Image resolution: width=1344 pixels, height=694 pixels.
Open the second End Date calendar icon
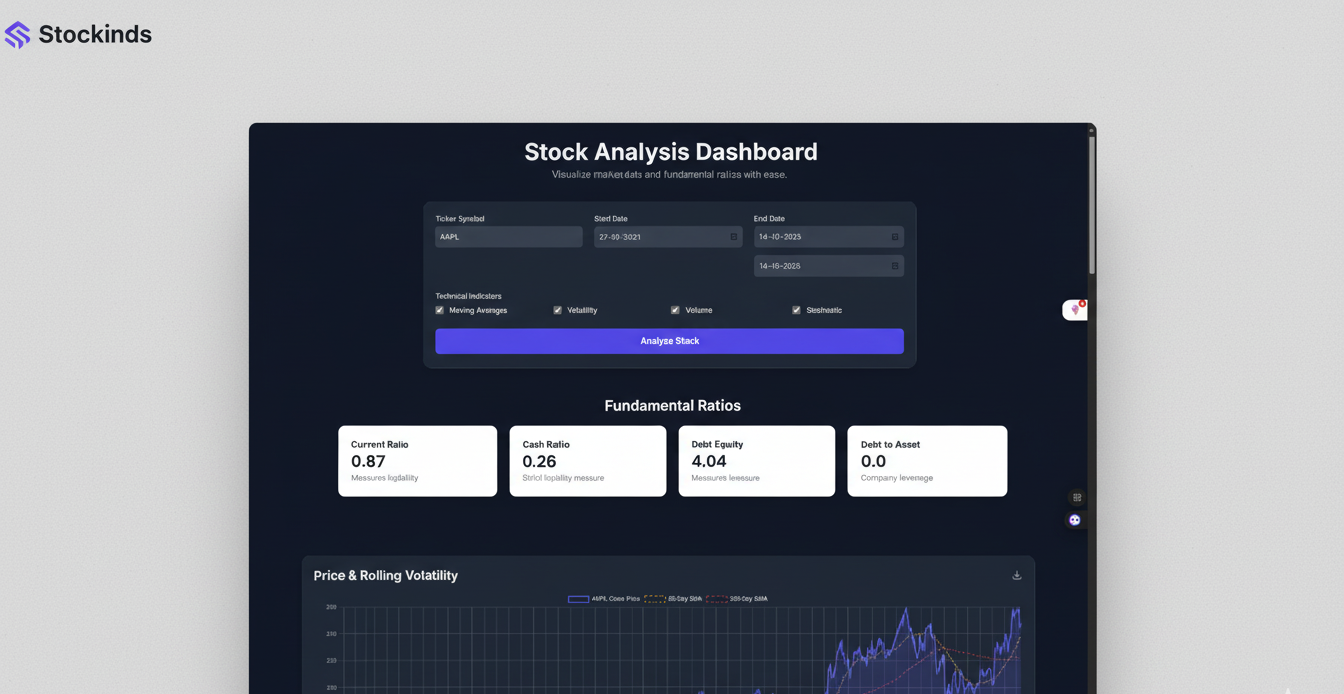pyautogui.click(x=893, y=265)
